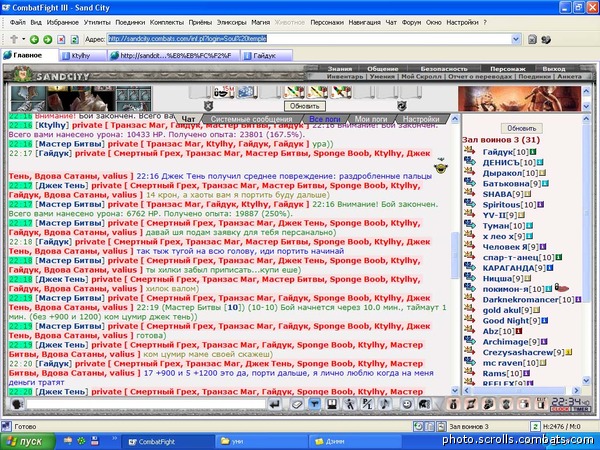600x450 pixels.
Task: Click the green page refresh icon
Action: pyautogui.click(x=75, y=39)
